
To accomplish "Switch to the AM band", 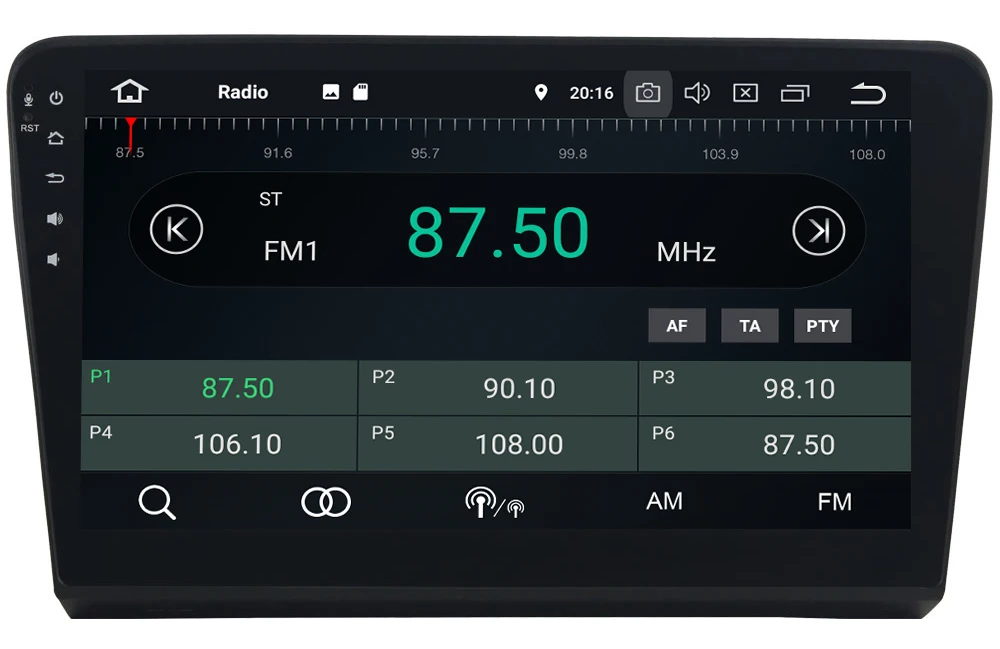I will [x=664, y=501].
